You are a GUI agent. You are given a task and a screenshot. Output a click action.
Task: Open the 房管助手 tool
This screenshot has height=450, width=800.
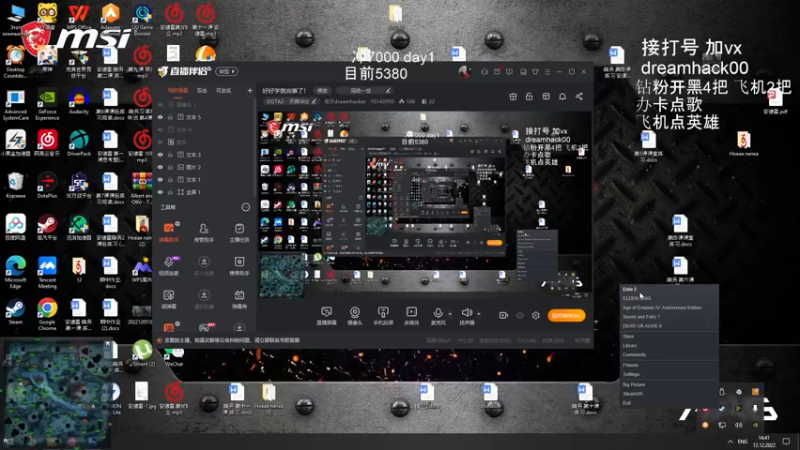204,232
